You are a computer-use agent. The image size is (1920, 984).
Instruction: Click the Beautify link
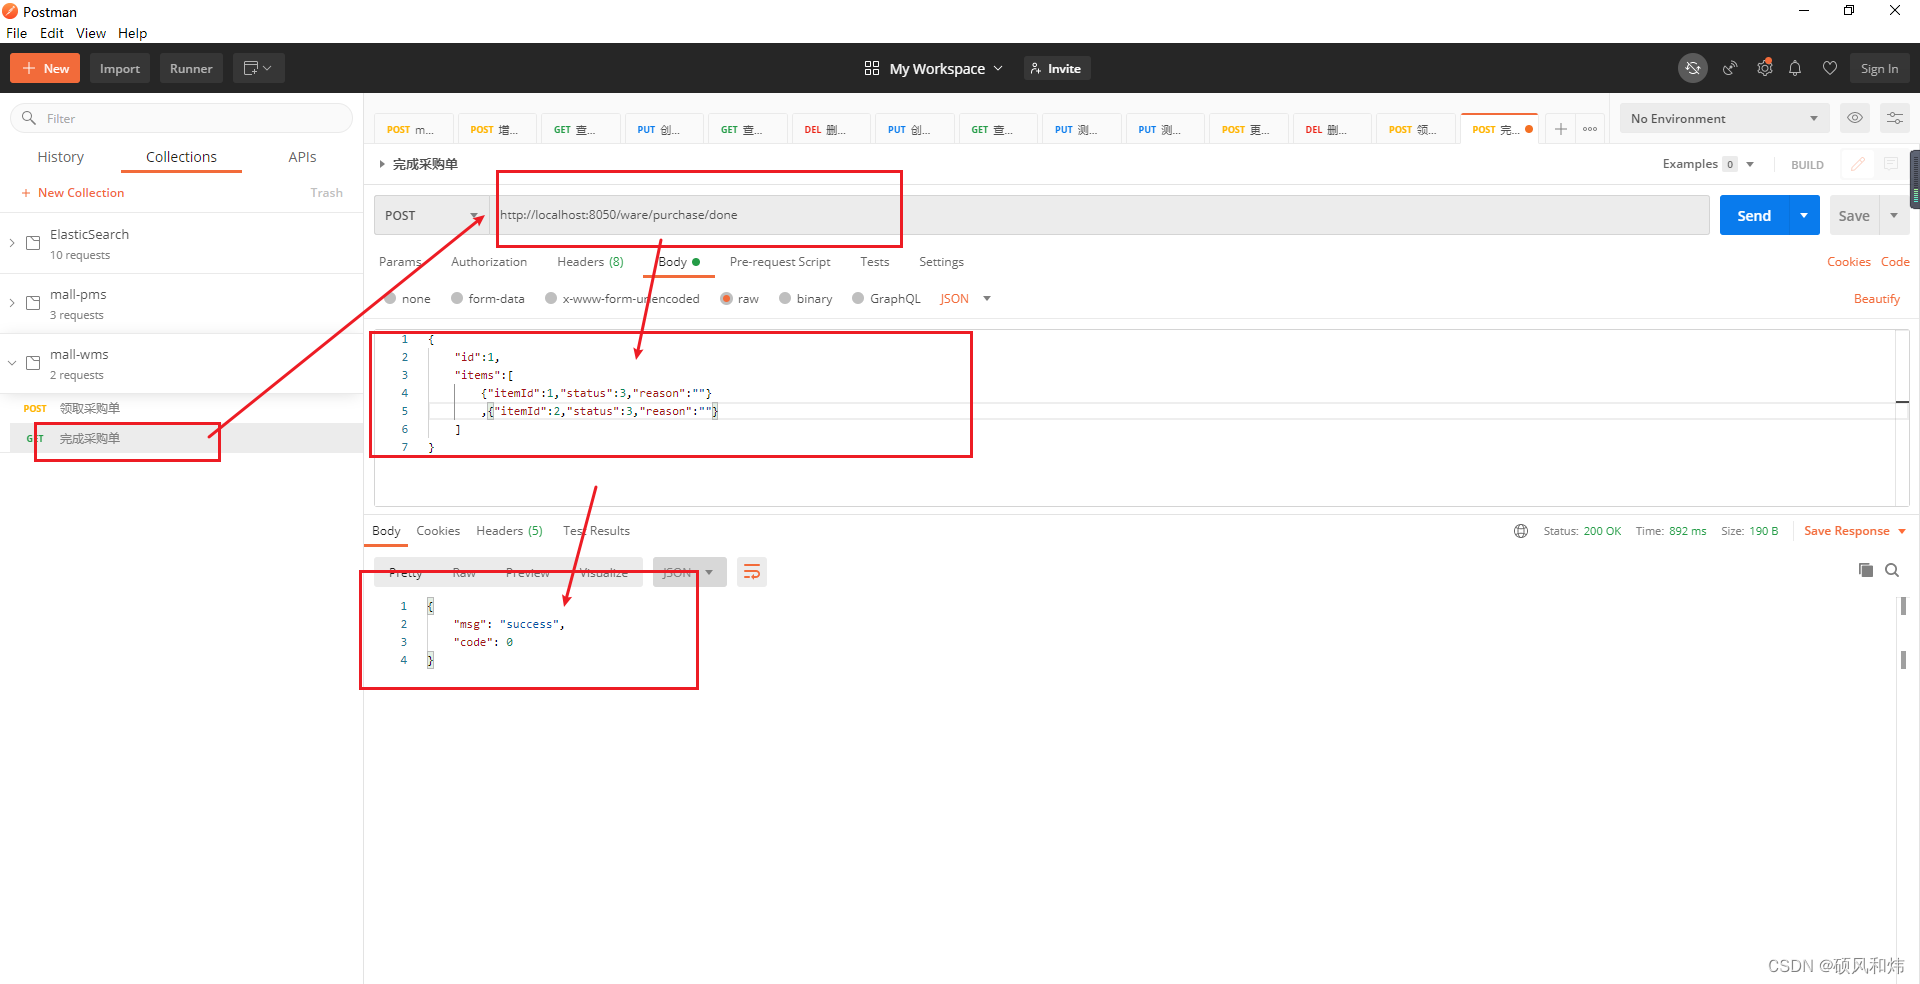(x=1876, y=299)
